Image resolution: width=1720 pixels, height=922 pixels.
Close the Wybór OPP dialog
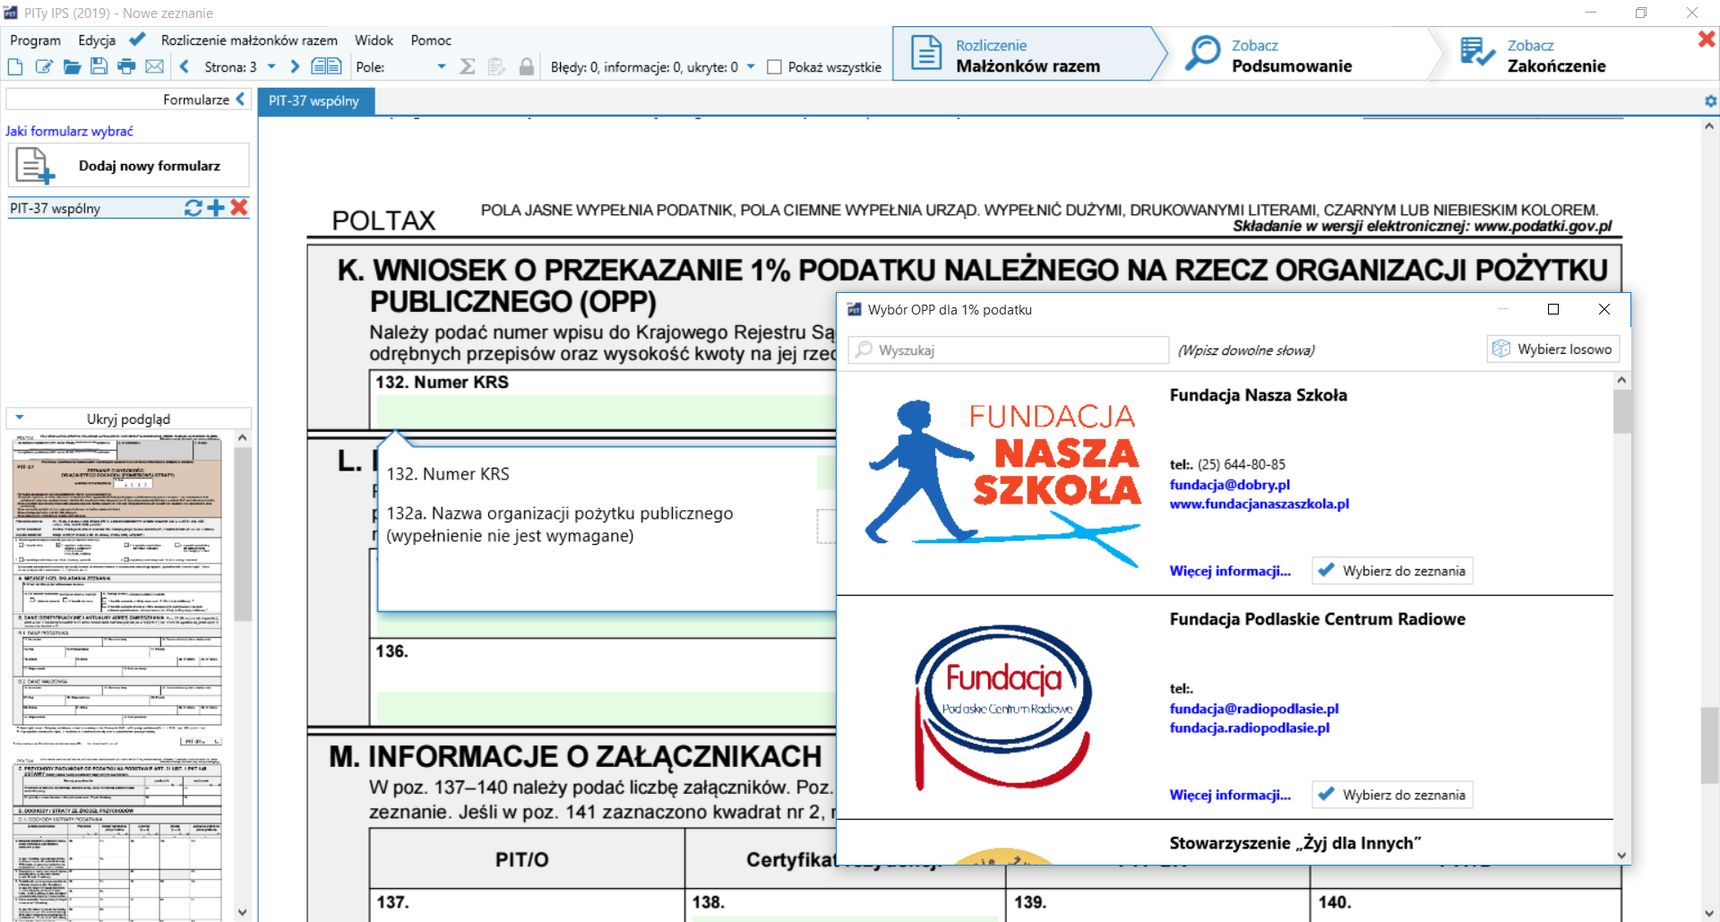tap(1604, 309)
